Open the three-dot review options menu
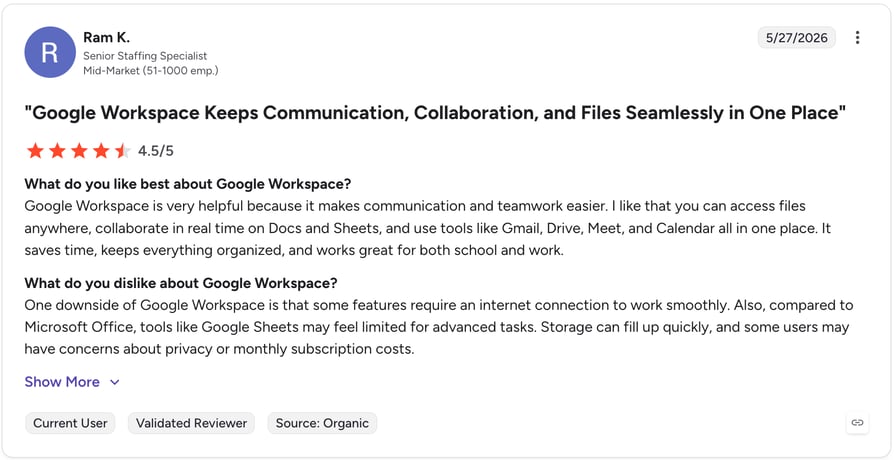The width and height of the screenshot is (894, 460). tap(857, 38)
